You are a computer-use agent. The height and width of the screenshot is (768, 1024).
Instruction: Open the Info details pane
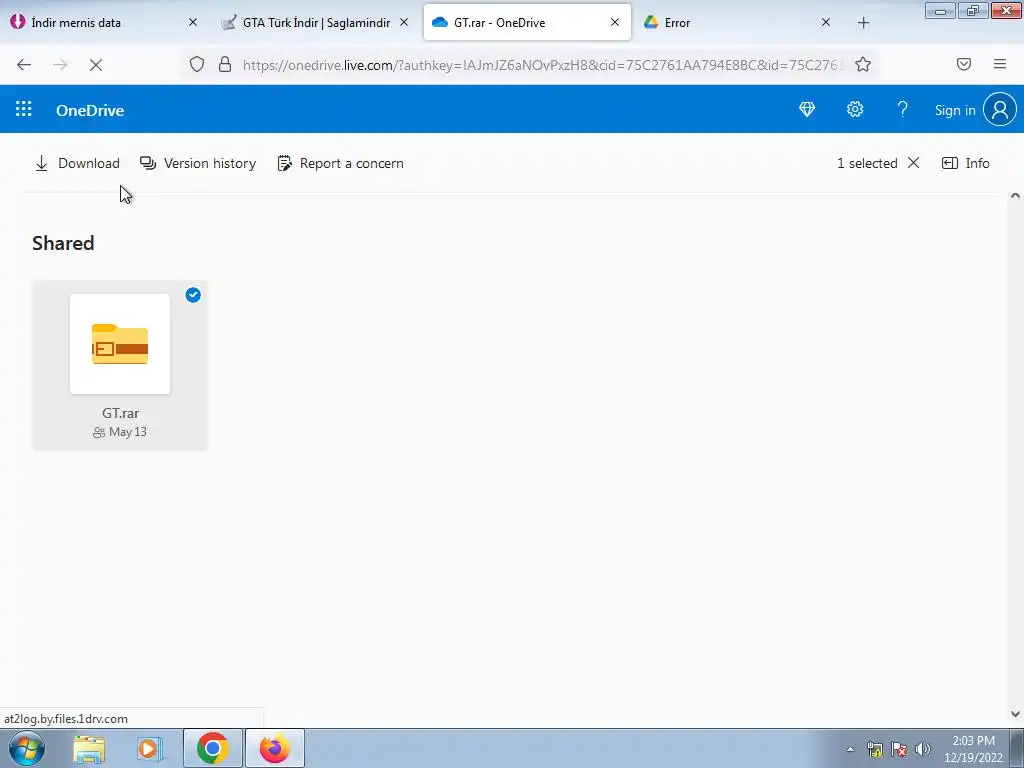(966, 163)
